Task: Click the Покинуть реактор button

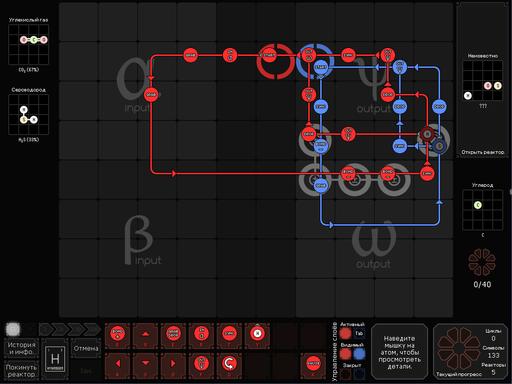Action: 21,370
